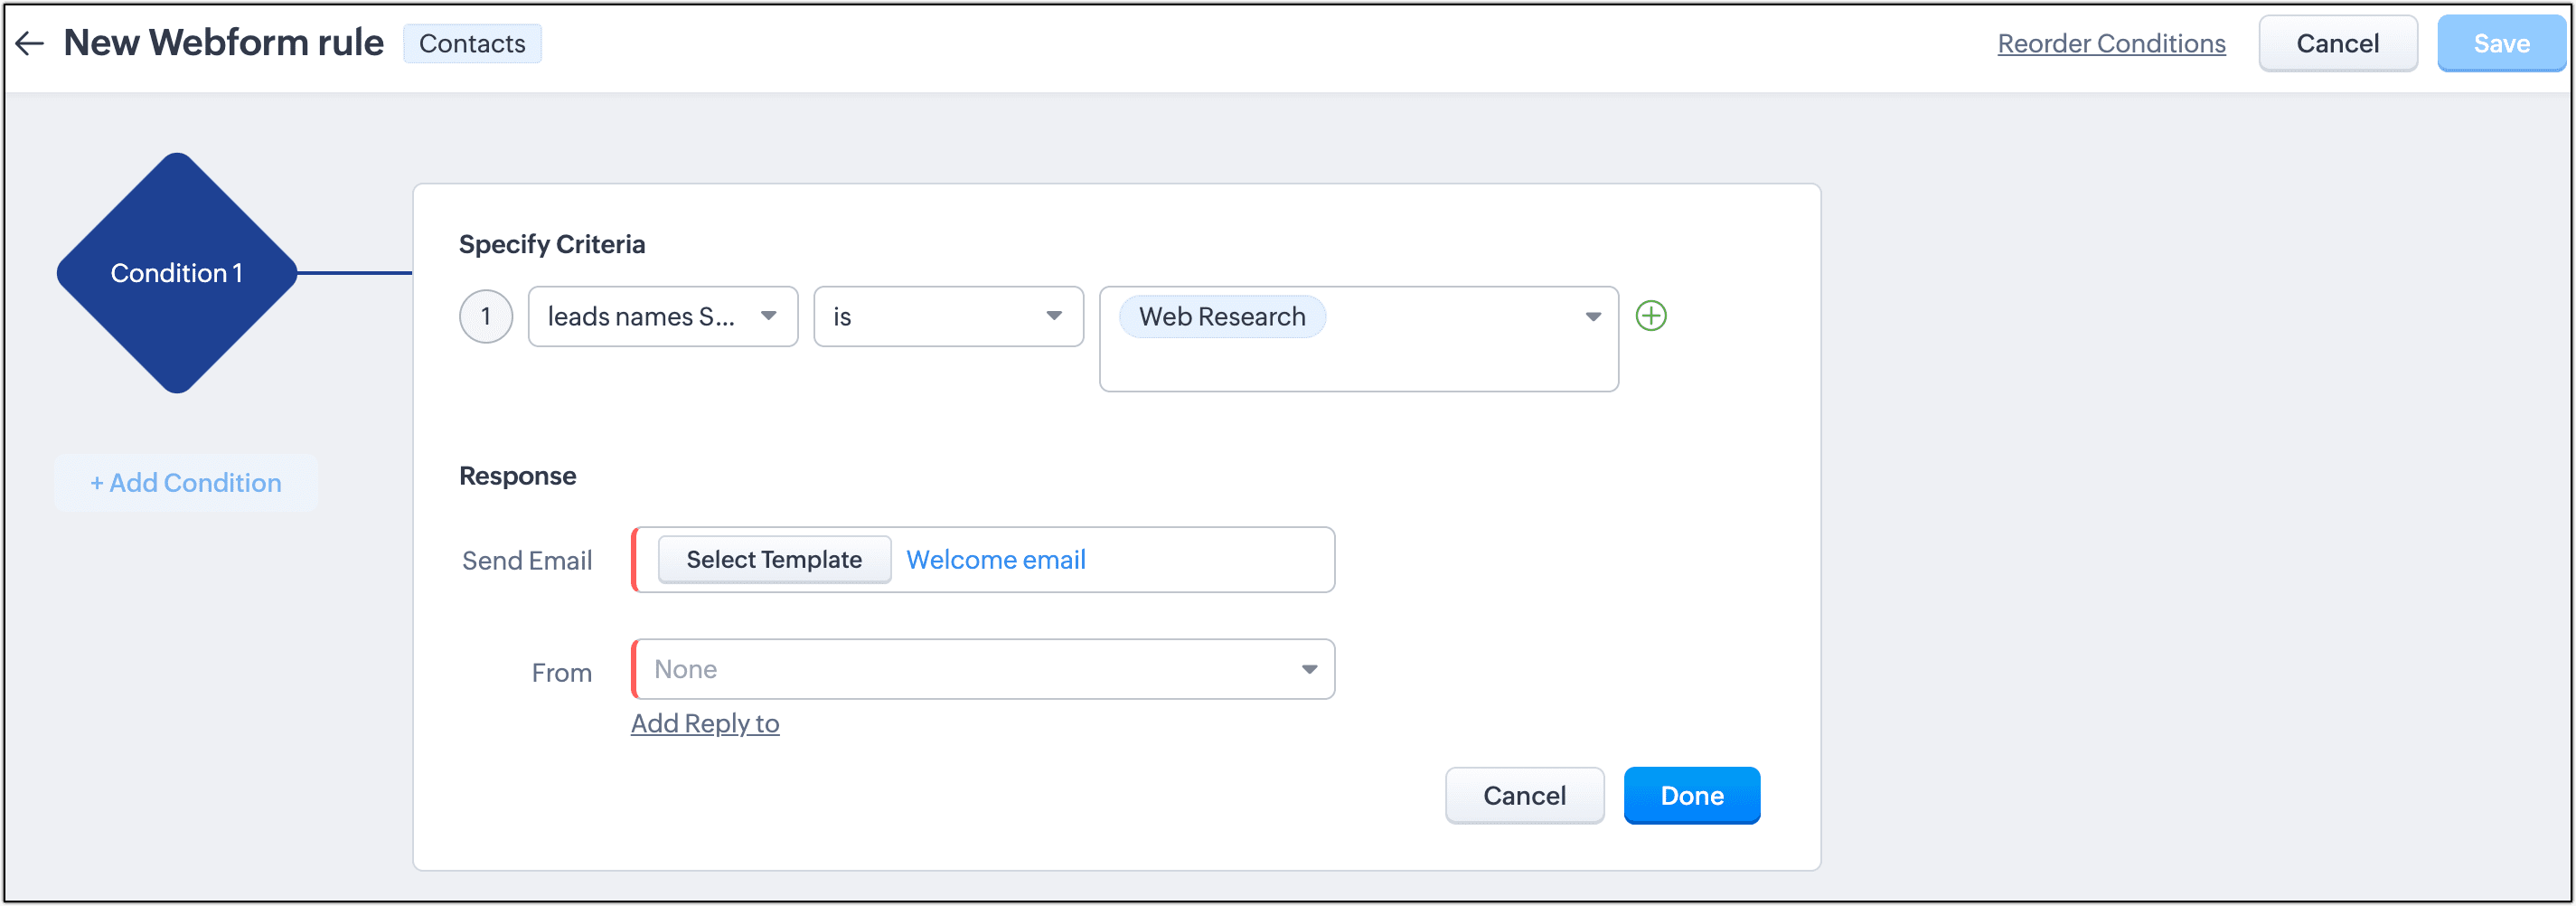Select the Condition 1 diamond node
This screenshot has width=2576, height=906.
point(177,273)
